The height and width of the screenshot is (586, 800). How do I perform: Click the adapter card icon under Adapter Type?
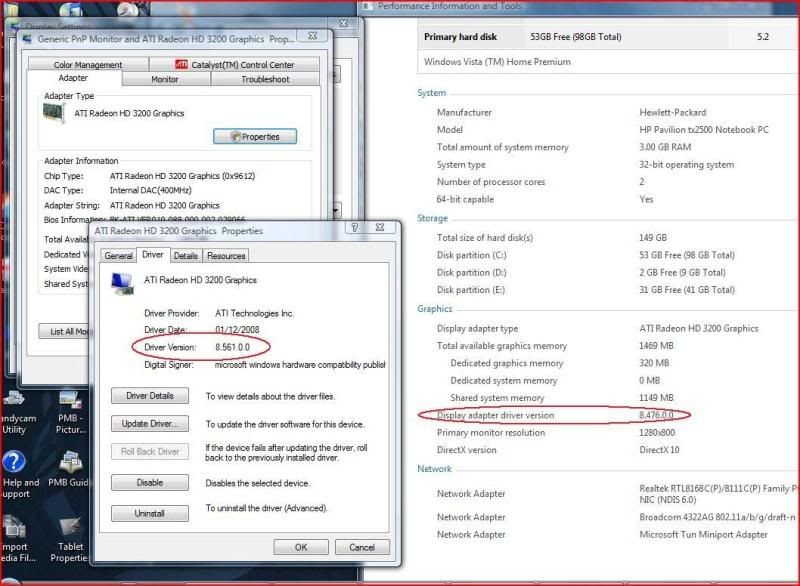(57, 113)
